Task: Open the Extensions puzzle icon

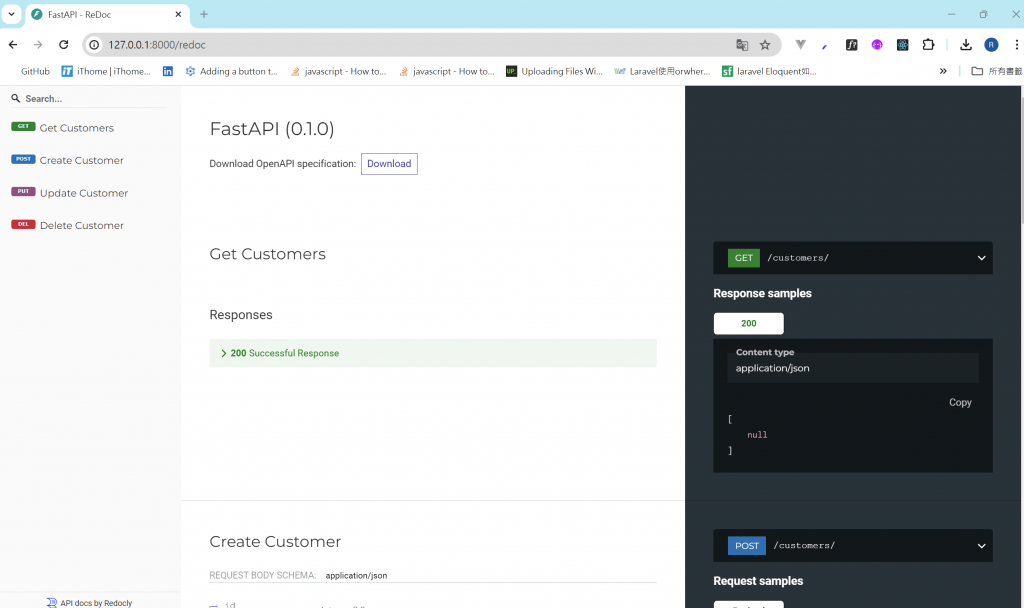Action: [x=928, y=44]
